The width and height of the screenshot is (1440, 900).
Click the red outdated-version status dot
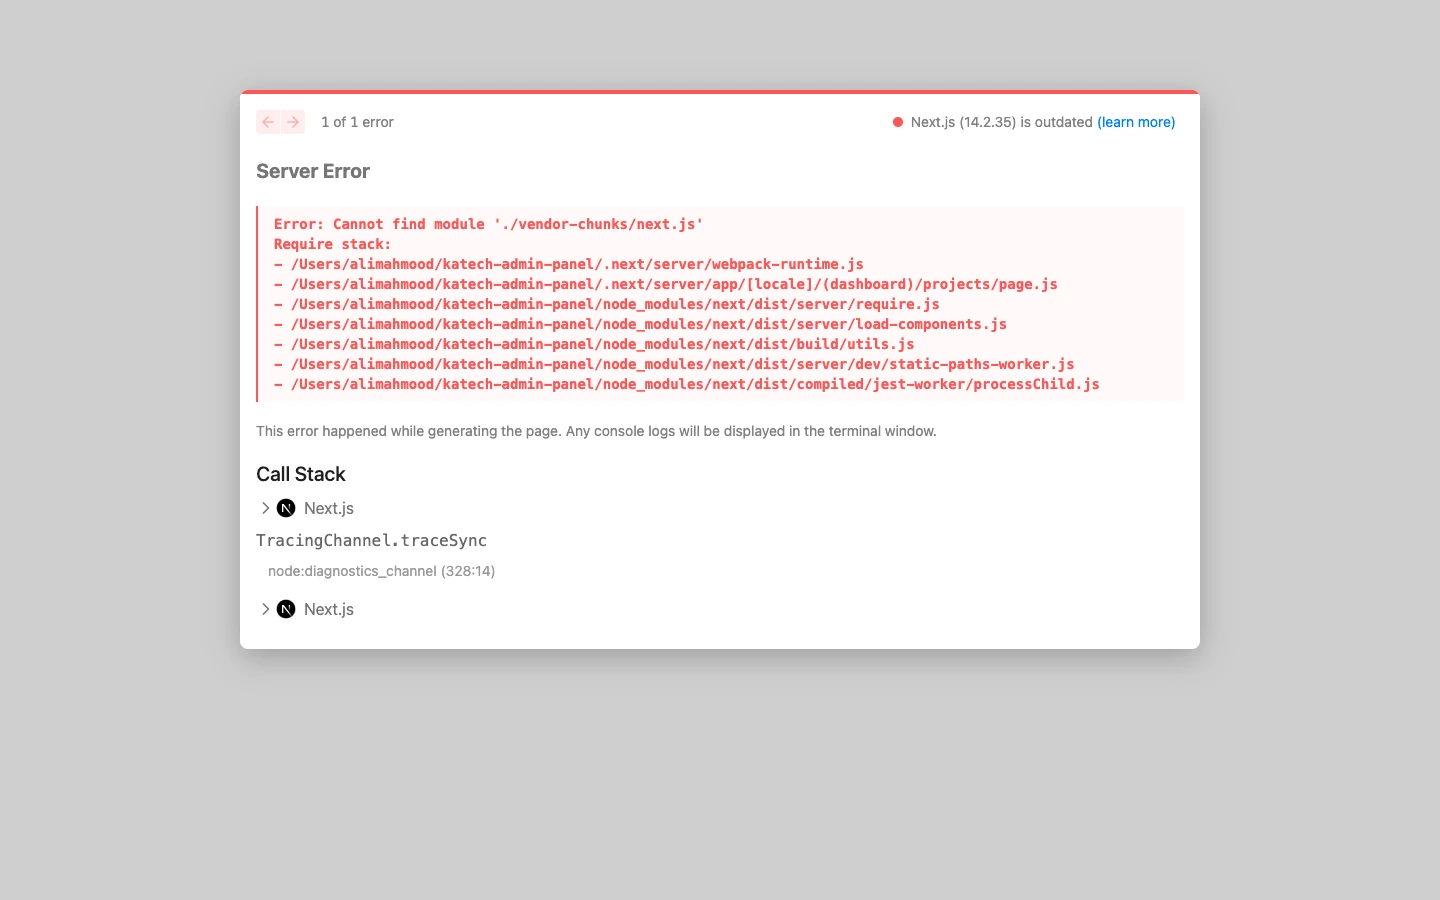coord(898,122)
